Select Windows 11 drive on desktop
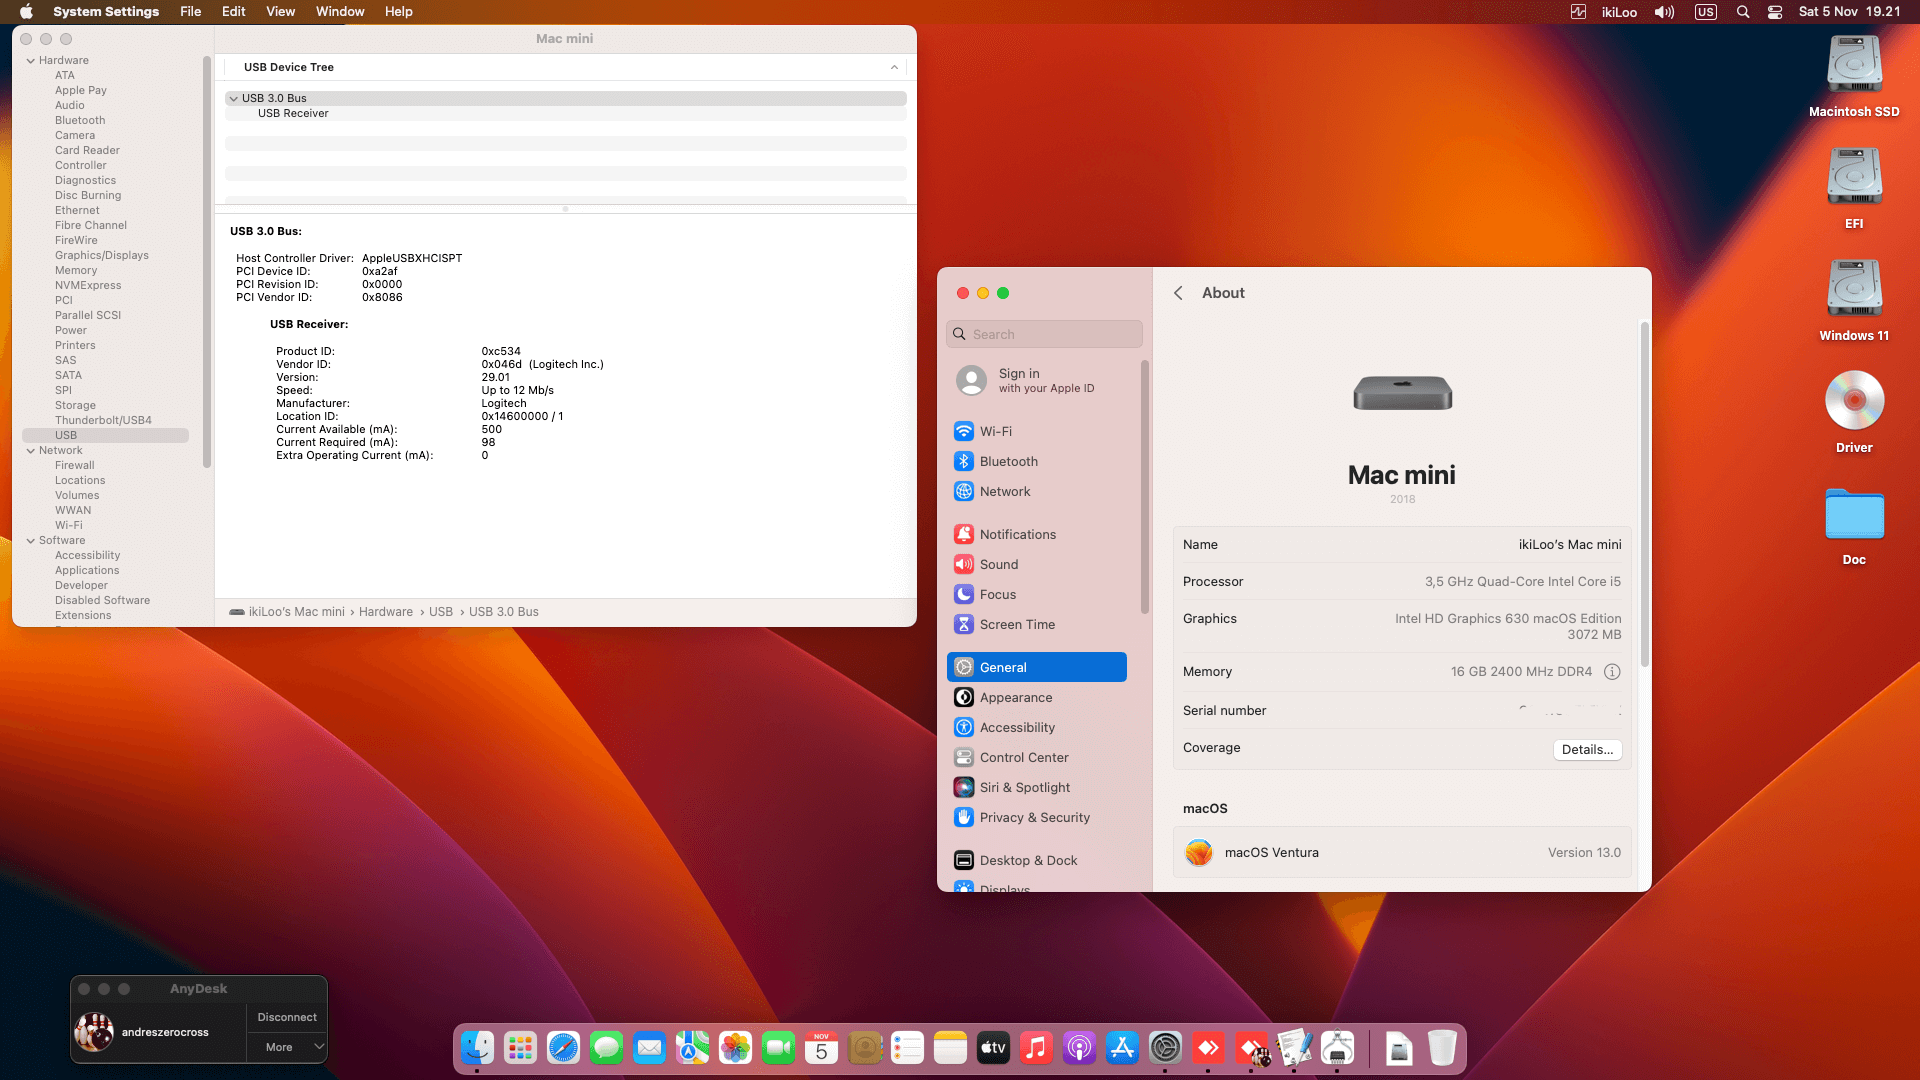 (x=1854, y=301)
